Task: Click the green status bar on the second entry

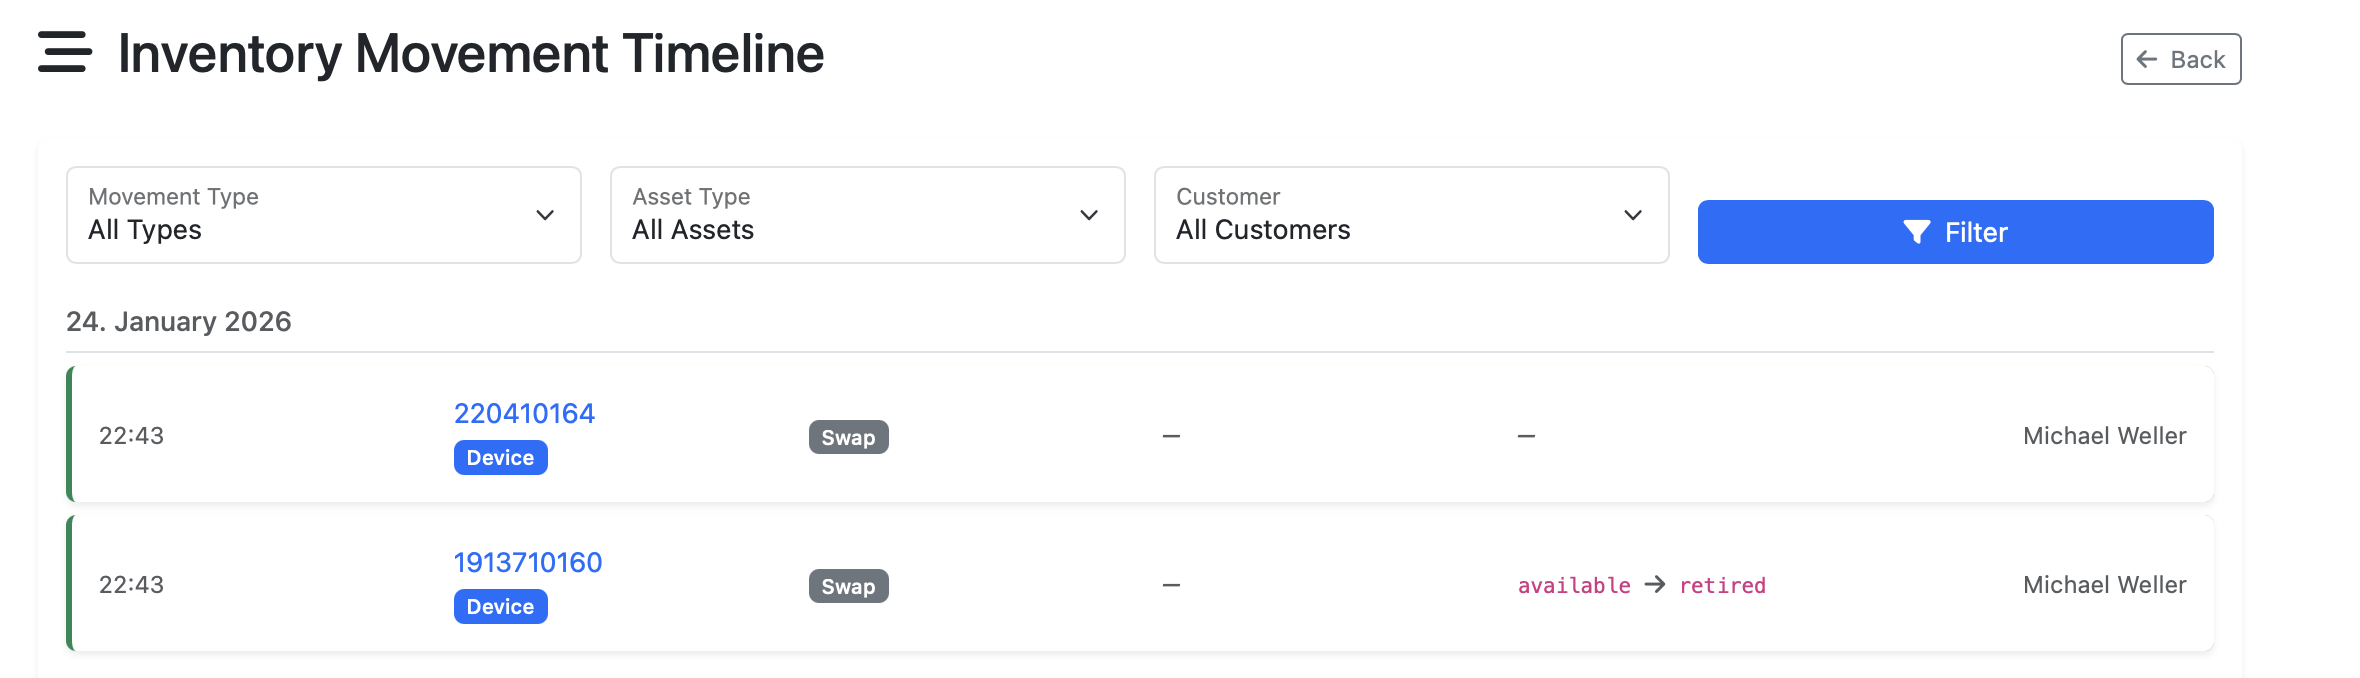Action: [x=68, y=583]
